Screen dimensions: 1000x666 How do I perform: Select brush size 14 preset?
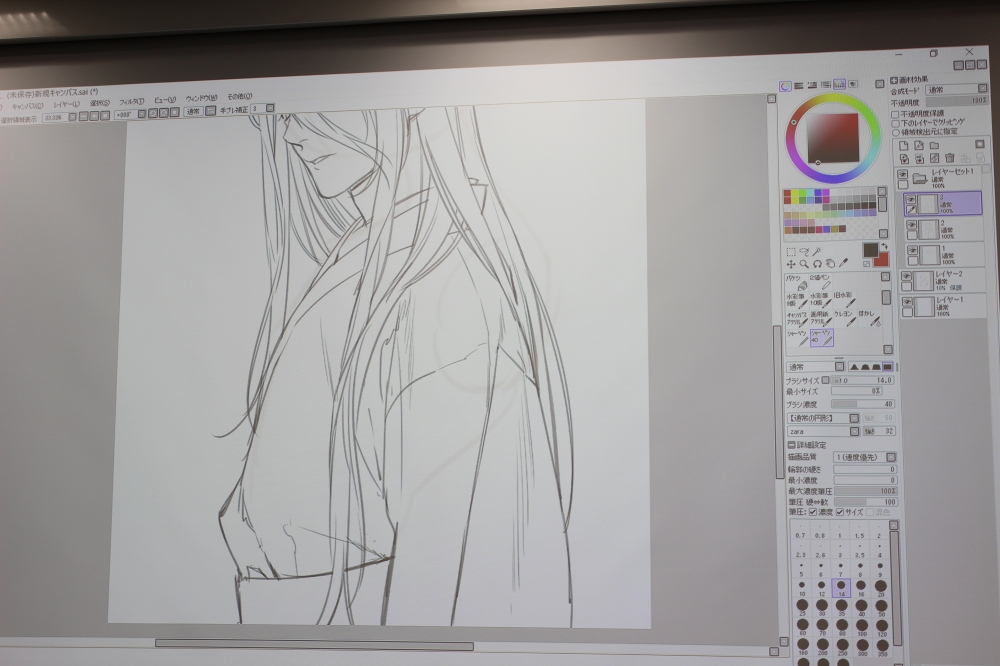841,588
